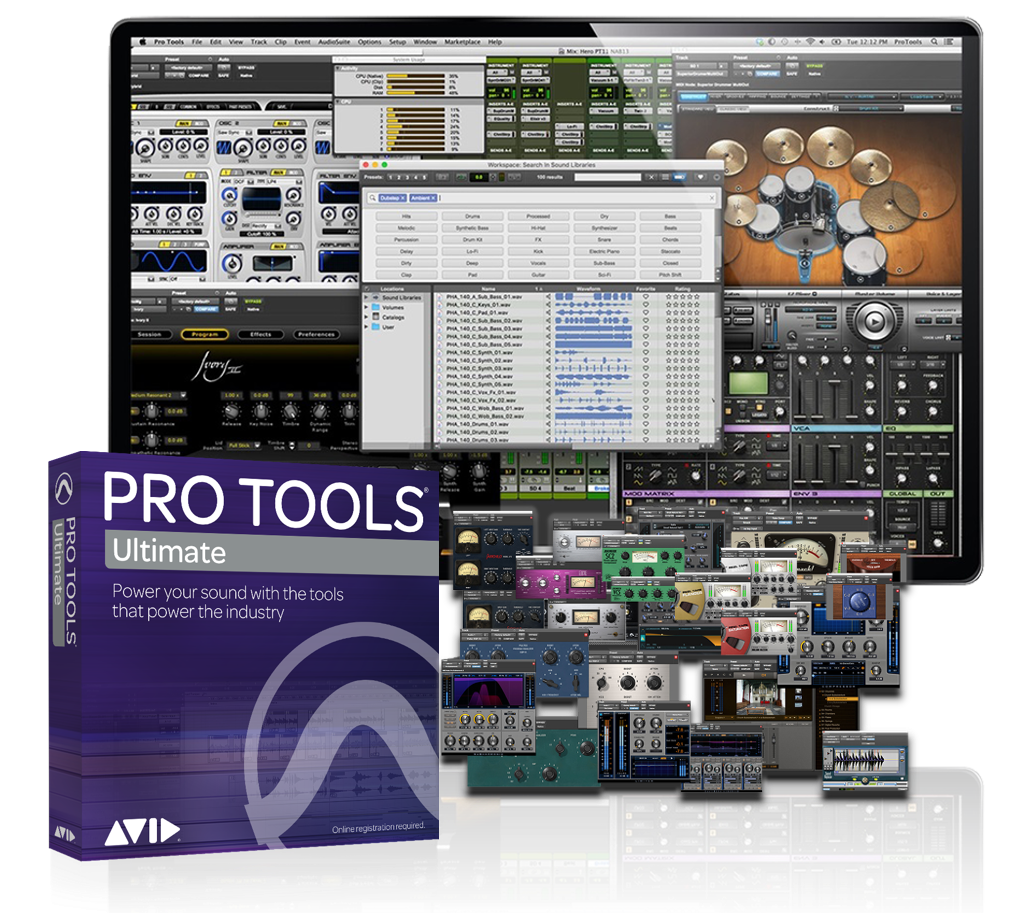This screenshot has width=1010, height=913.
Task: Give PHA_140_Drums_03.wav a five-star rating
Action: 697,440
